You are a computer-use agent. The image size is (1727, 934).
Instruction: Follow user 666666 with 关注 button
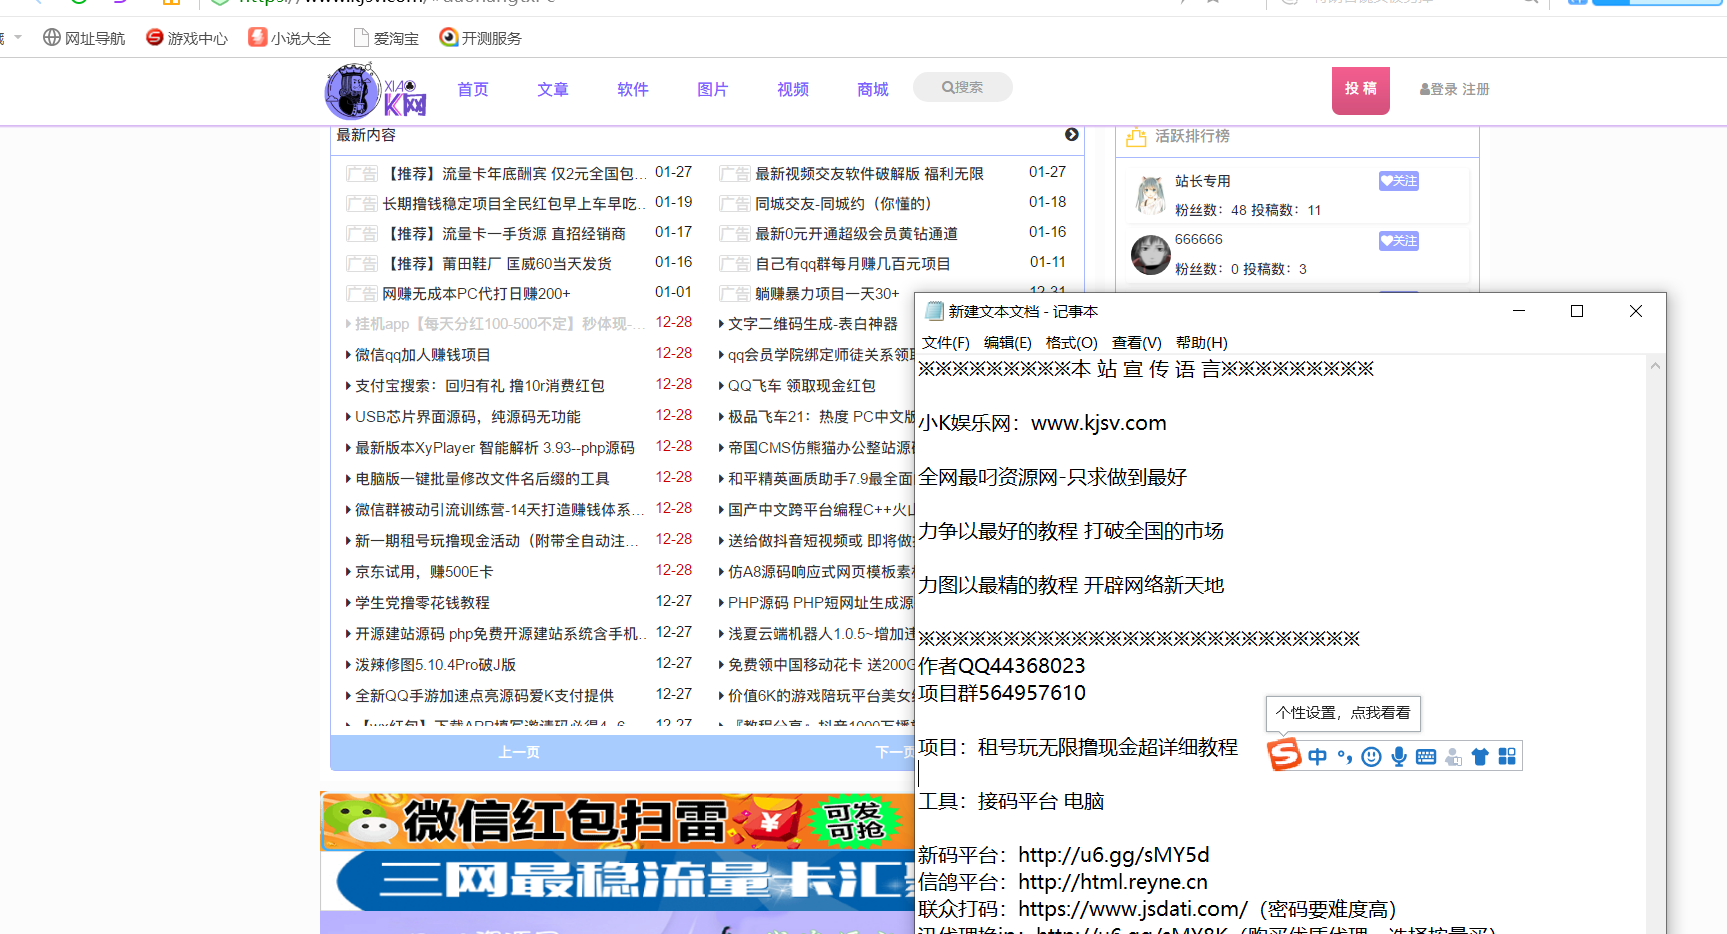click(1399, 241)
